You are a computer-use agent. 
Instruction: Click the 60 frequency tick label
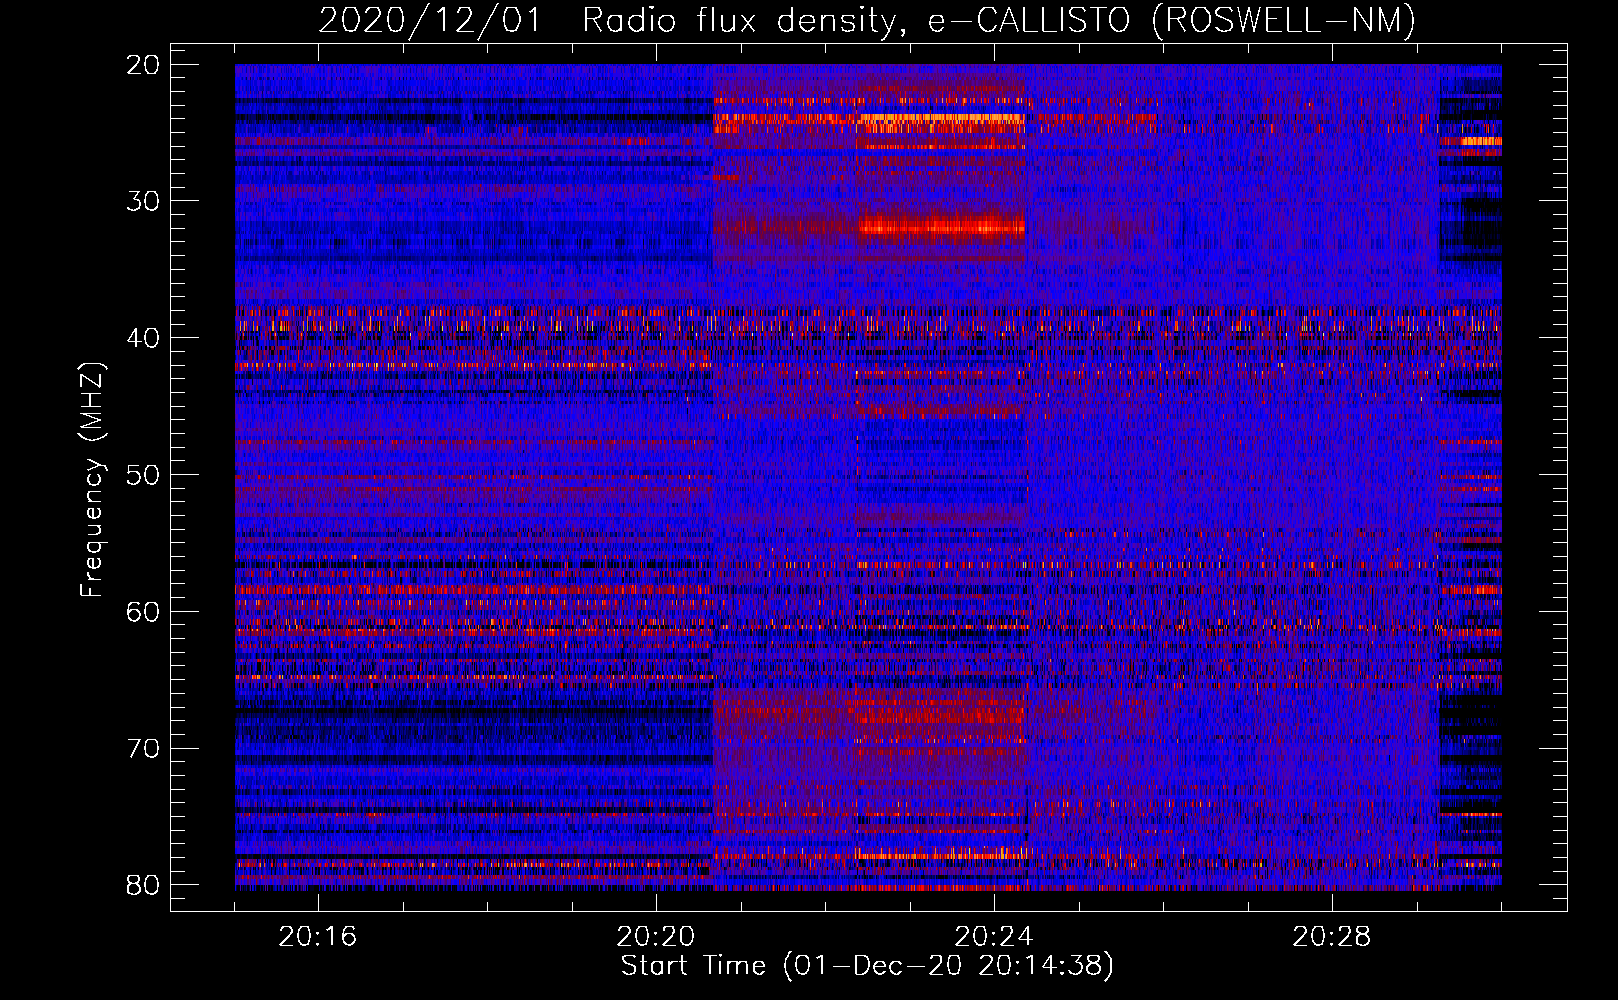coord(144,612)
